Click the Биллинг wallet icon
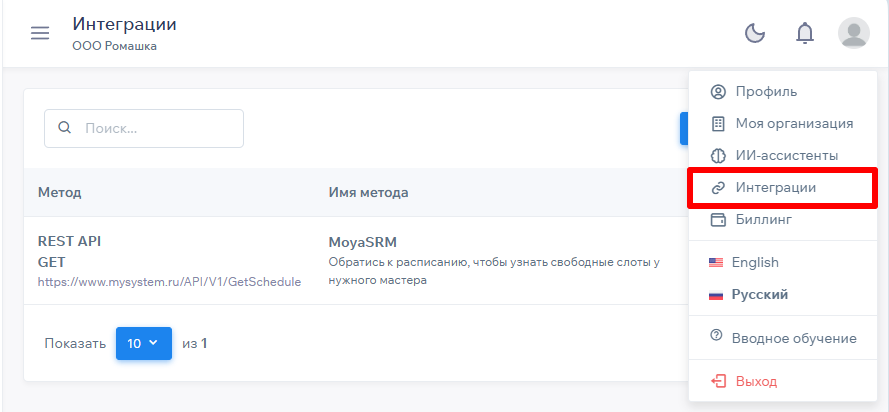The height and width of the screenshot is (412, 889). [x=717, y=220]
